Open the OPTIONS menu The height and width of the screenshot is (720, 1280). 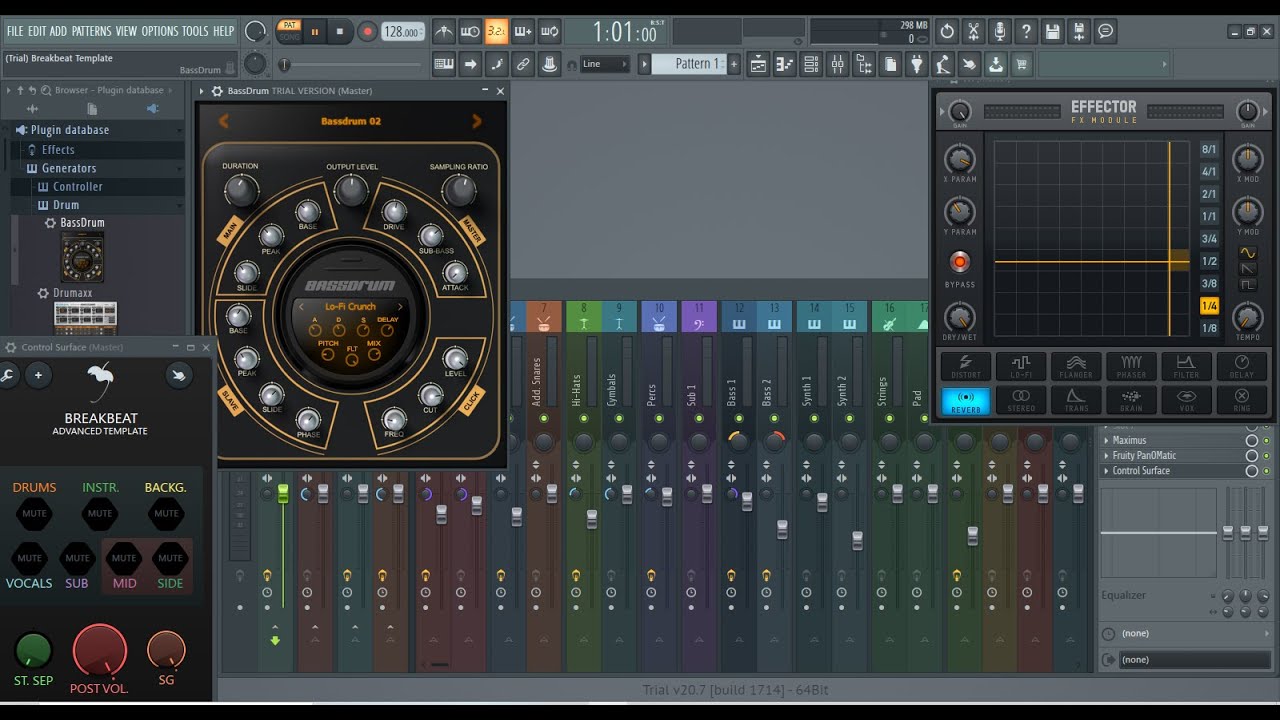[x=159, y=31]
